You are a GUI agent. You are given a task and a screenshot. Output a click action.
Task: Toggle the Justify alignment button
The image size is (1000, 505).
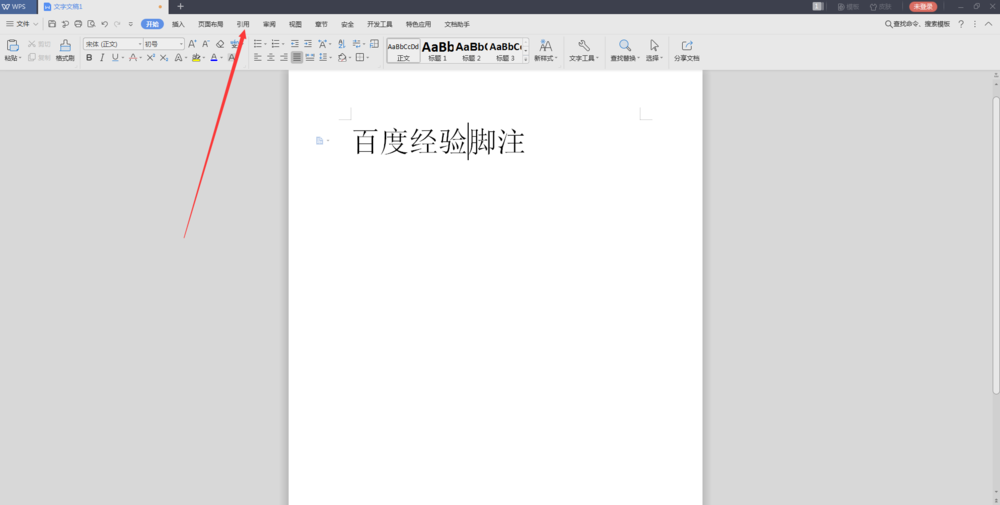coord(297,57)
